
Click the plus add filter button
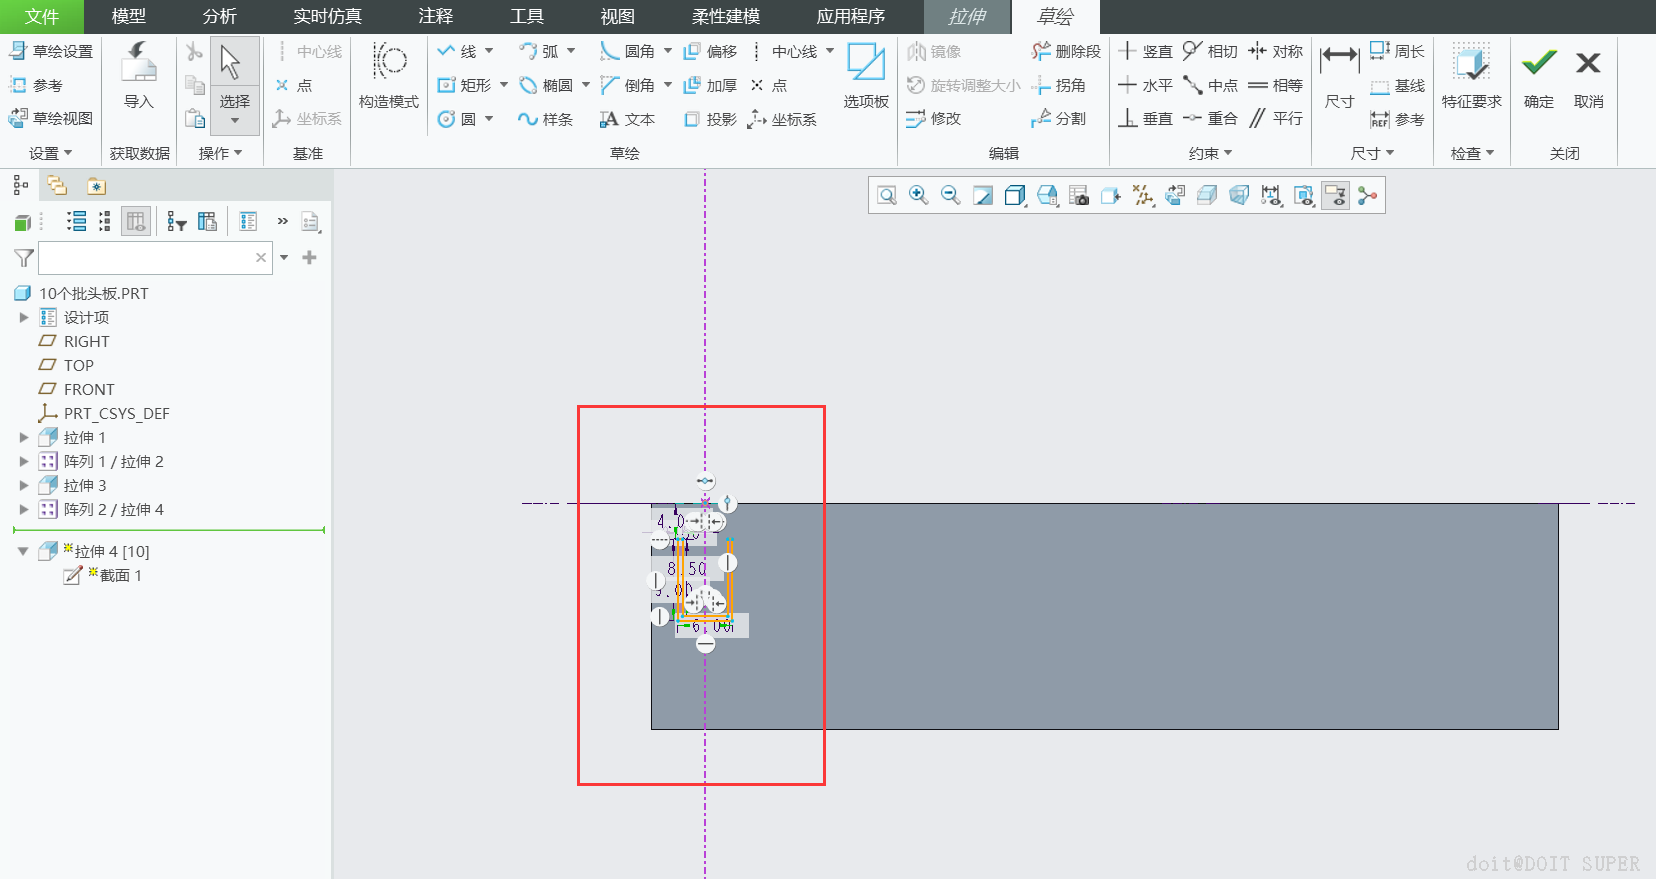click(x=309, y=257)
